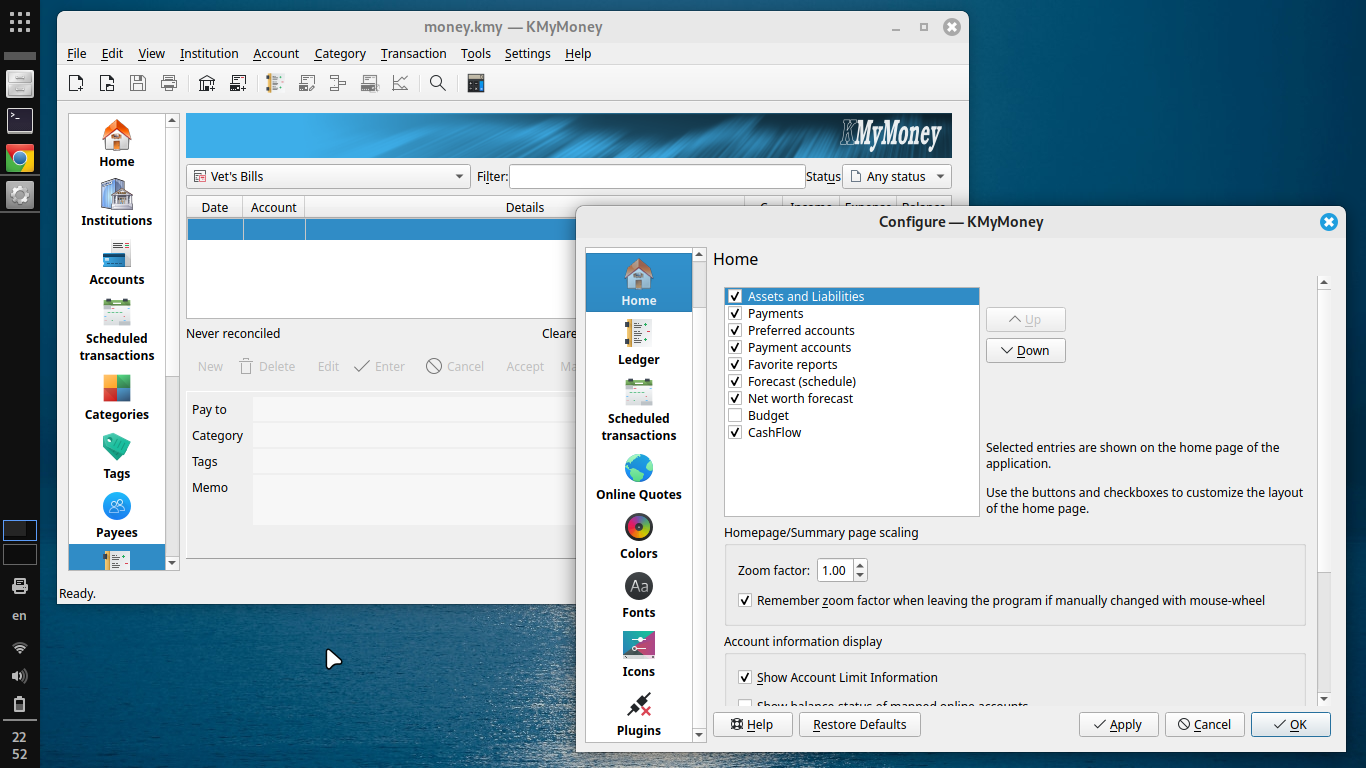Viewport: 1366px width, 768px height.
Task: Uncheck Payments home page entry
Action: click(735, 314)
